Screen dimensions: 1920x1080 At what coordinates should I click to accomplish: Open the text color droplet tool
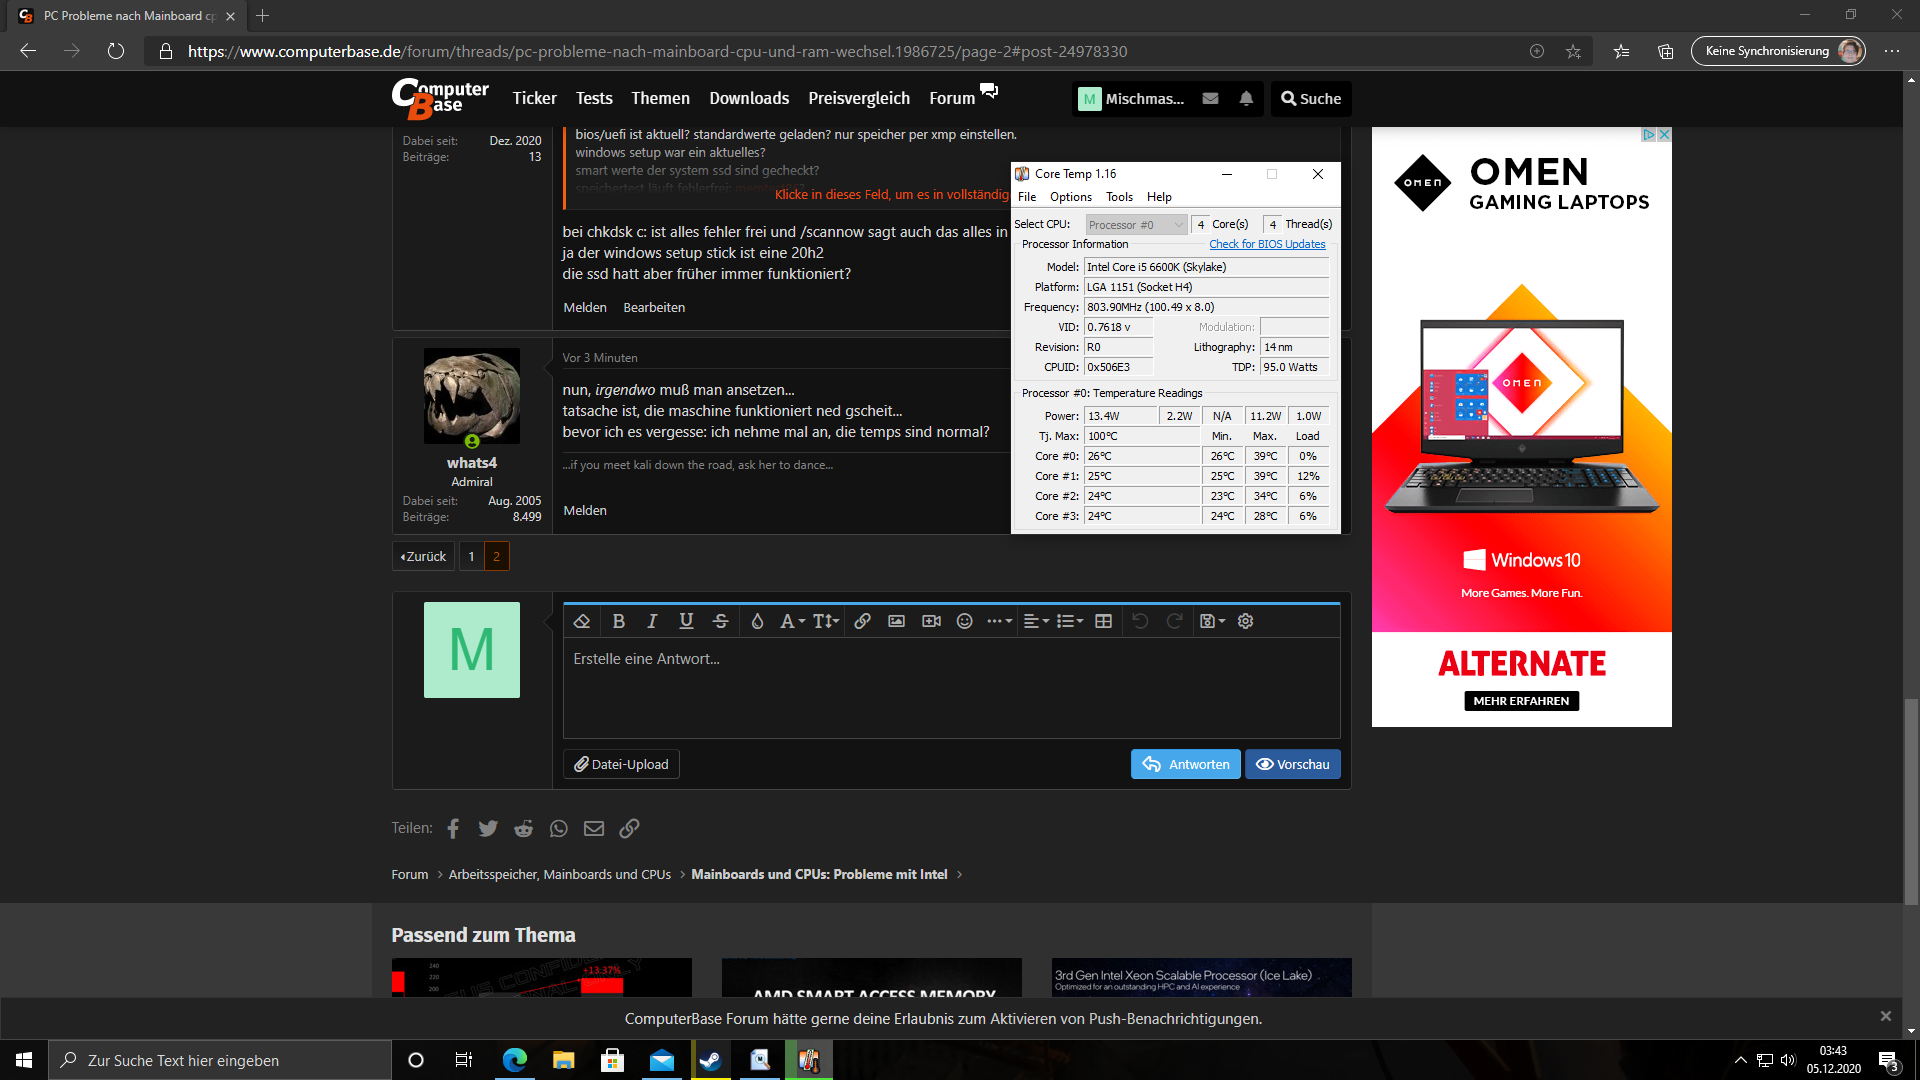[757, 621]
